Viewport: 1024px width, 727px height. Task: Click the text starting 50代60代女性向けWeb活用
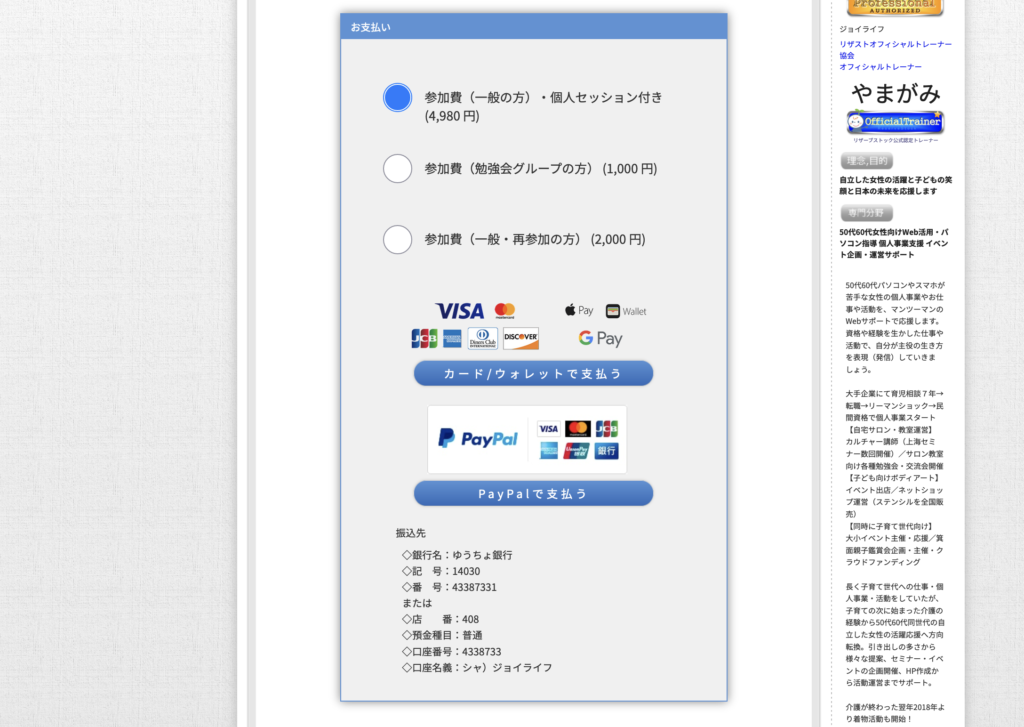[x=894, y=243]
